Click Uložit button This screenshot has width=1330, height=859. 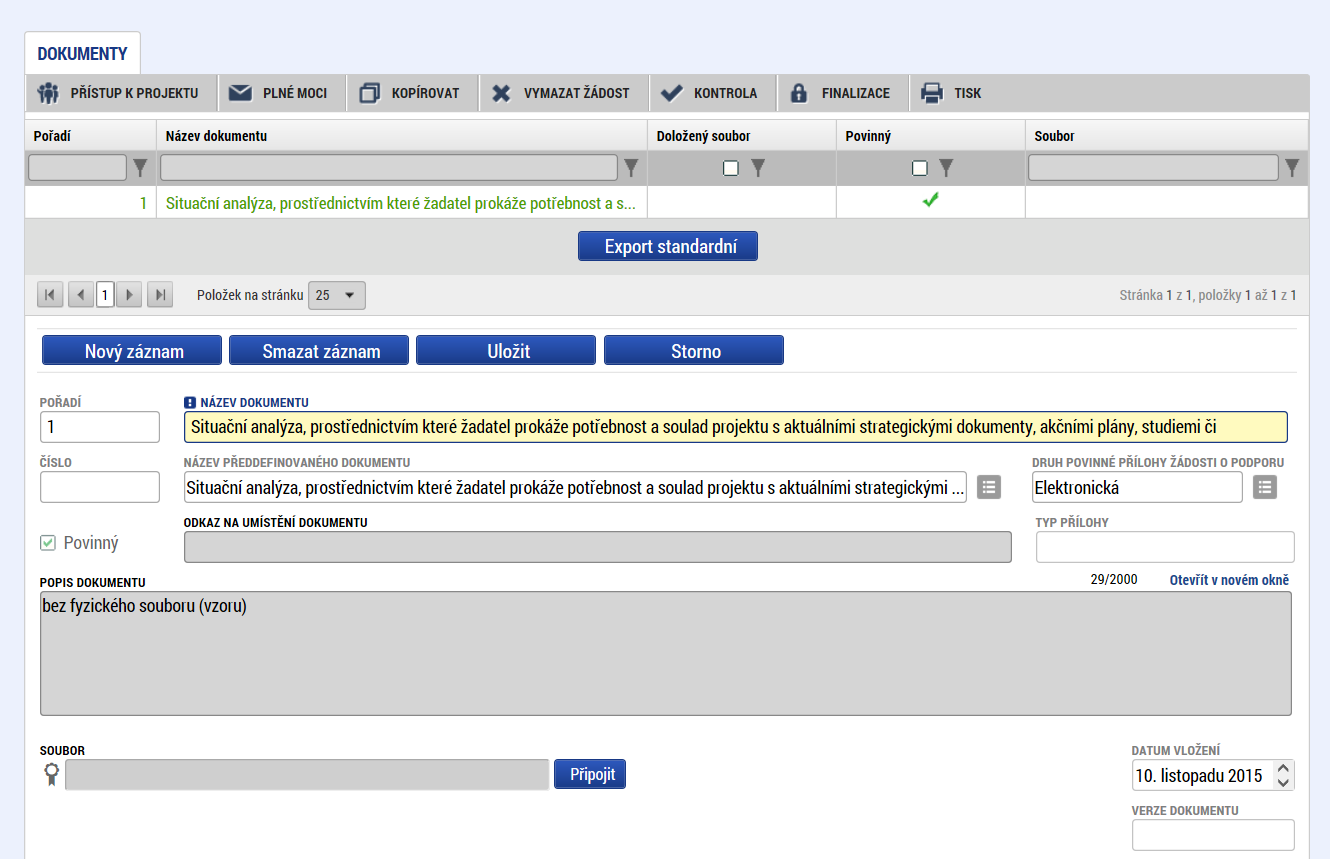[x=506, y=351]
